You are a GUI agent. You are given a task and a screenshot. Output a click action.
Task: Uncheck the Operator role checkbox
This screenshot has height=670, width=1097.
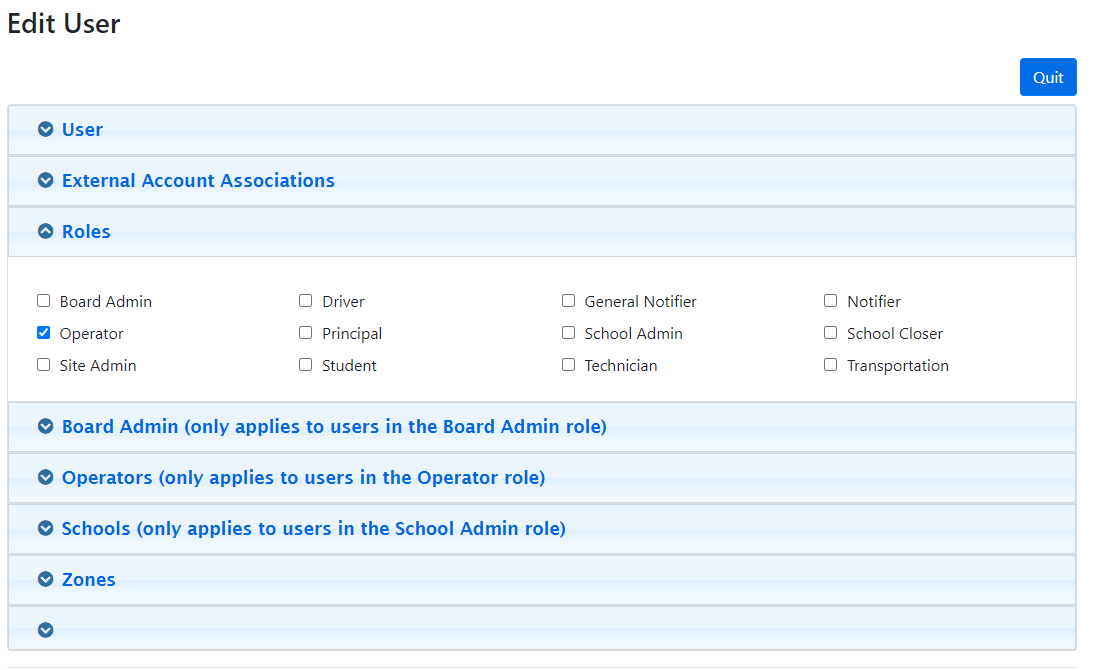(43, 333)
